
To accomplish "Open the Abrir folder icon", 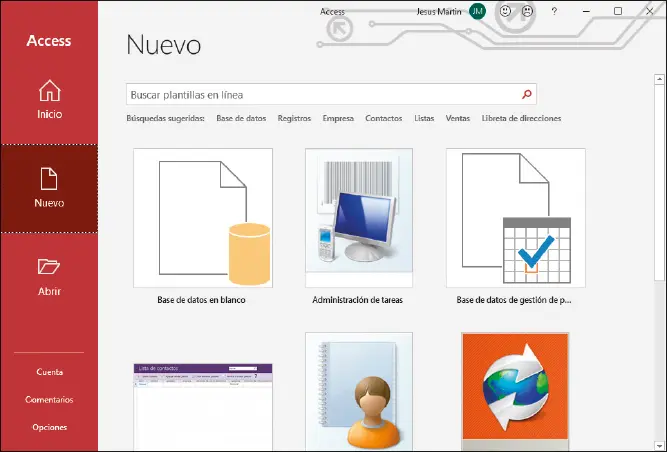I will pyautogui.click(x=49, y=267).
